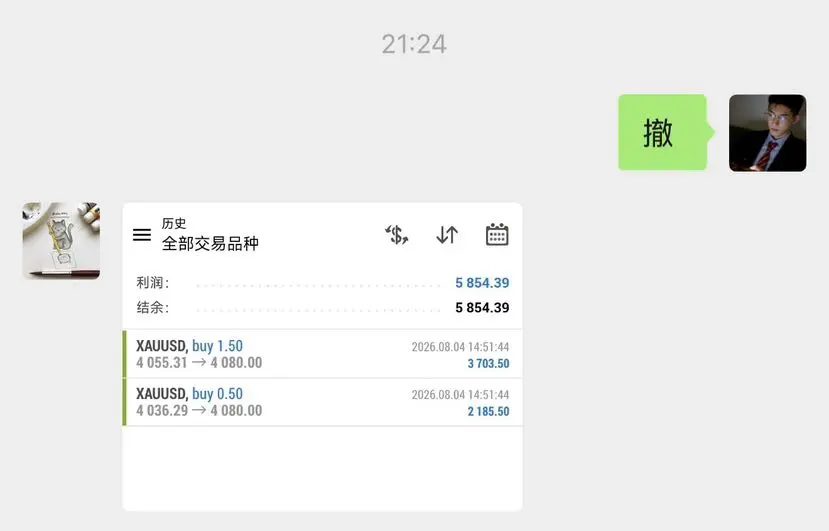
Task: Tap the 2 185.50 profit amount
Action: (x=489, y=411)
